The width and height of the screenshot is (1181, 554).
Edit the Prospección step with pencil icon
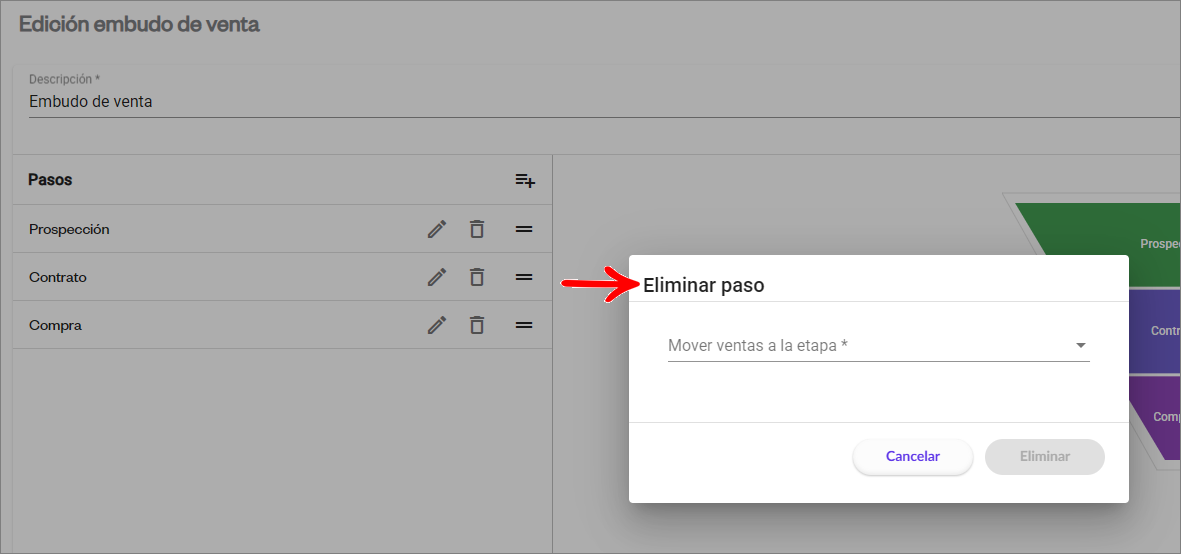pyautogui.click(x=437, y=229)
